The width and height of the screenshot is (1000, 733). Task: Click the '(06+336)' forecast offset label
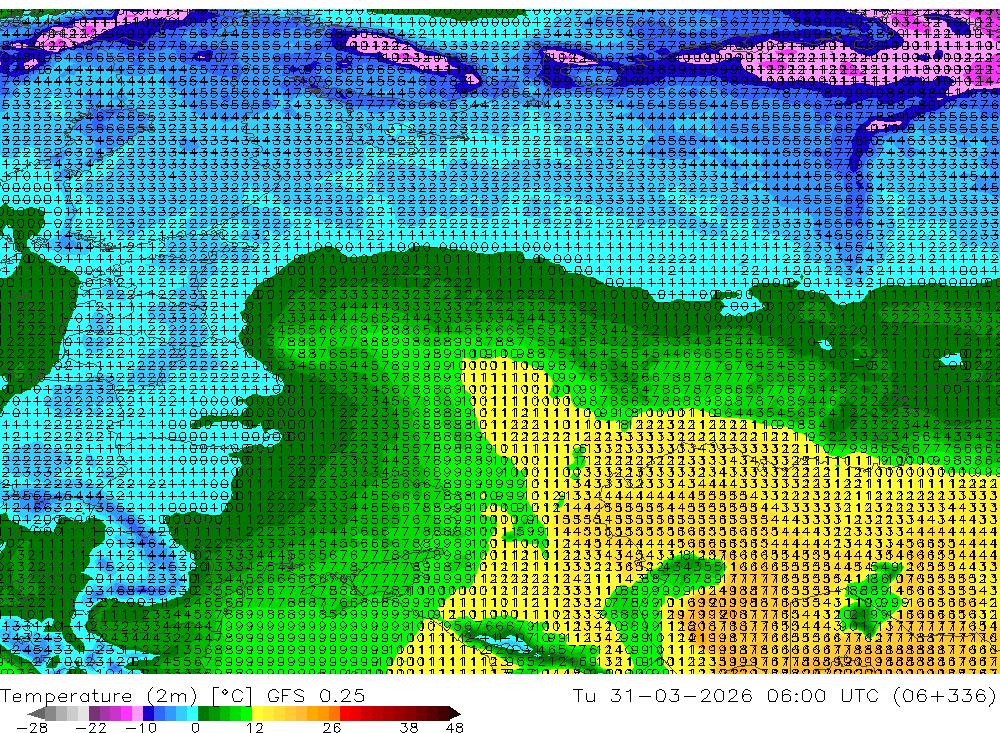click(944, 695)
